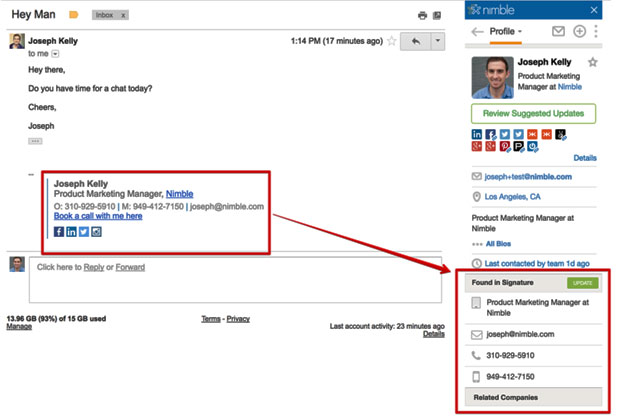The width and height of the screenshot is (620, 420).
Task: Open Facebook profile icon in Nimble panel
Action: pyautogui.click(x=491, y=134)
